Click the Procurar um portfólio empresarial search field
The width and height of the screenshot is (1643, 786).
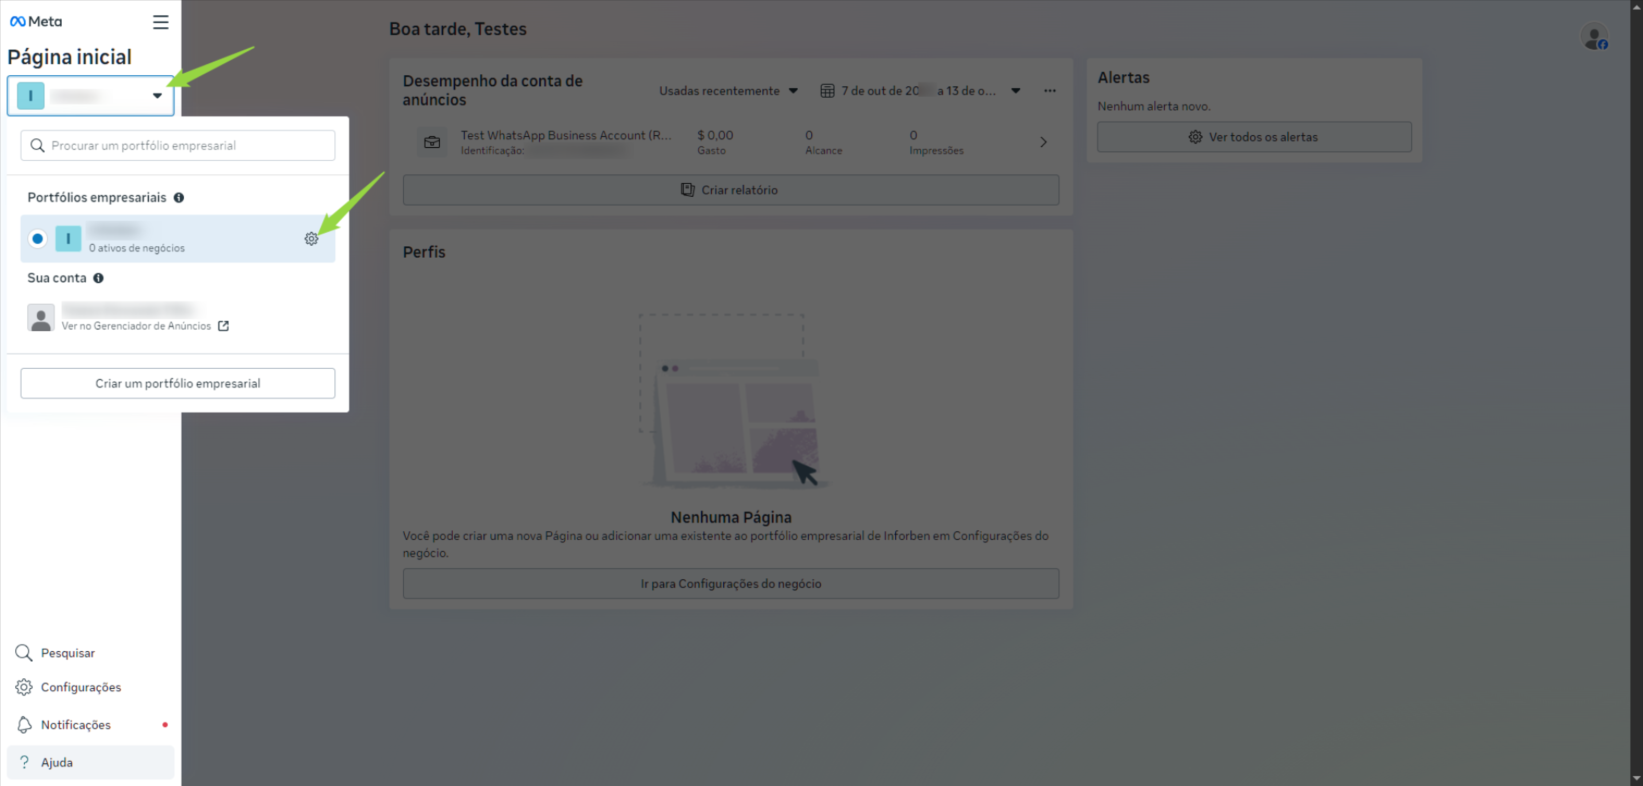click(x=178, y=146)
